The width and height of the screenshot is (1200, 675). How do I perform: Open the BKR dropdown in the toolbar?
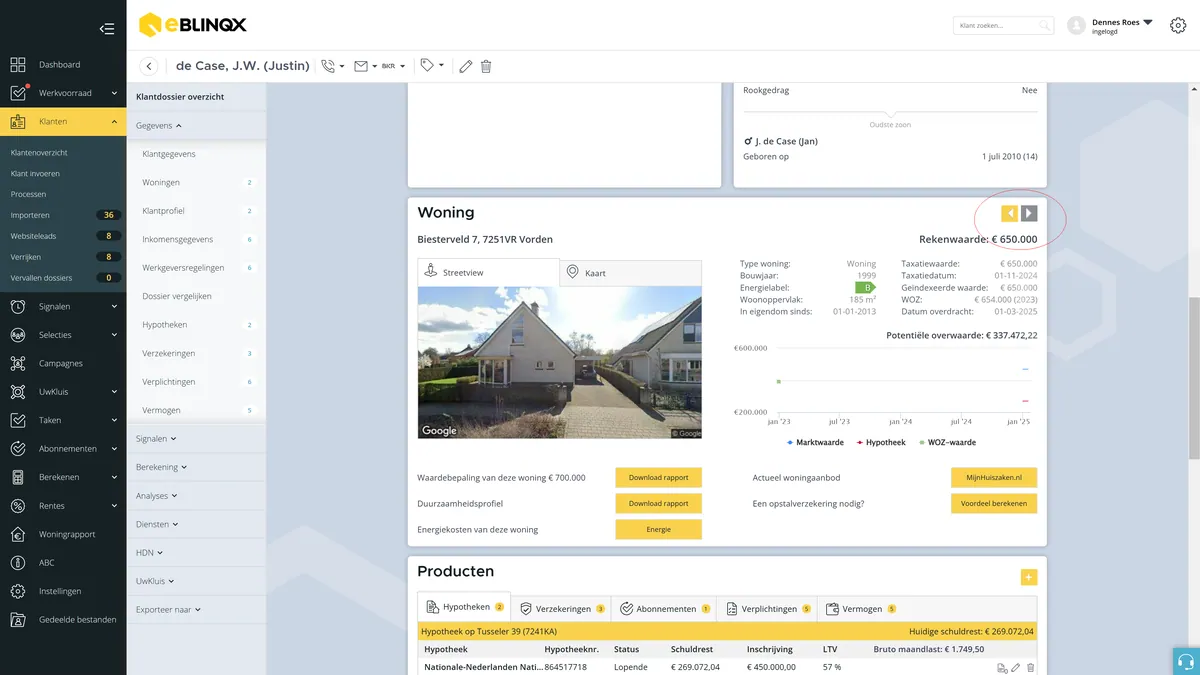tap(394, 66)
